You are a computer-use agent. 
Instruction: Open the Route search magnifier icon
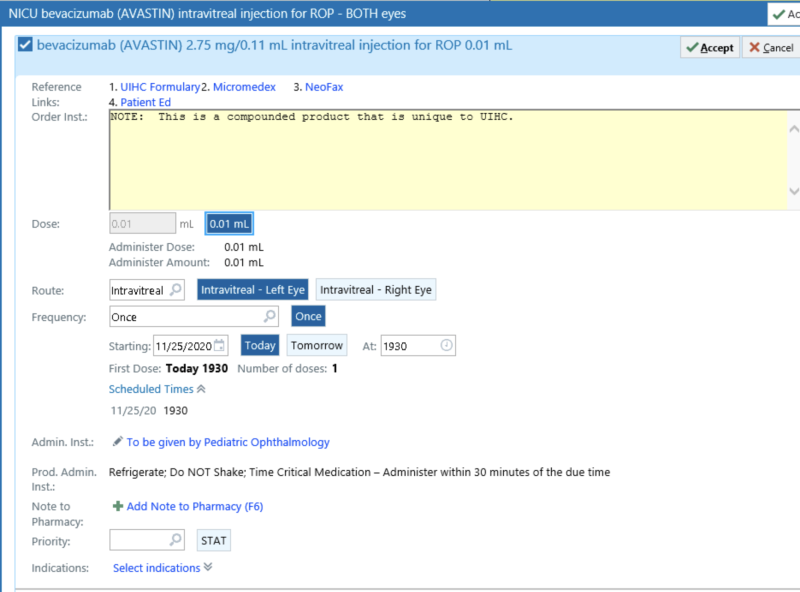point(176,289)
